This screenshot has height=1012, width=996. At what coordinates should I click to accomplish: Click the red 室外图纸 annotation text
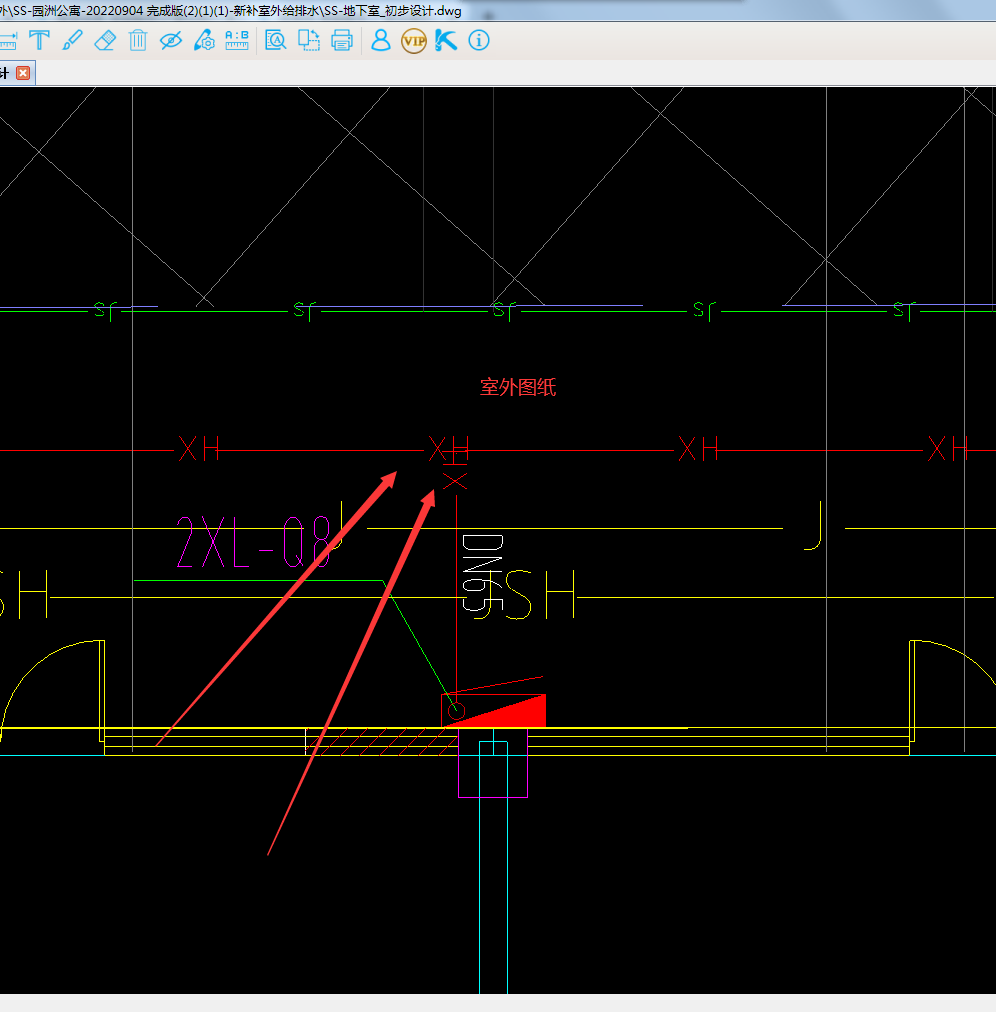pos(518,387)
